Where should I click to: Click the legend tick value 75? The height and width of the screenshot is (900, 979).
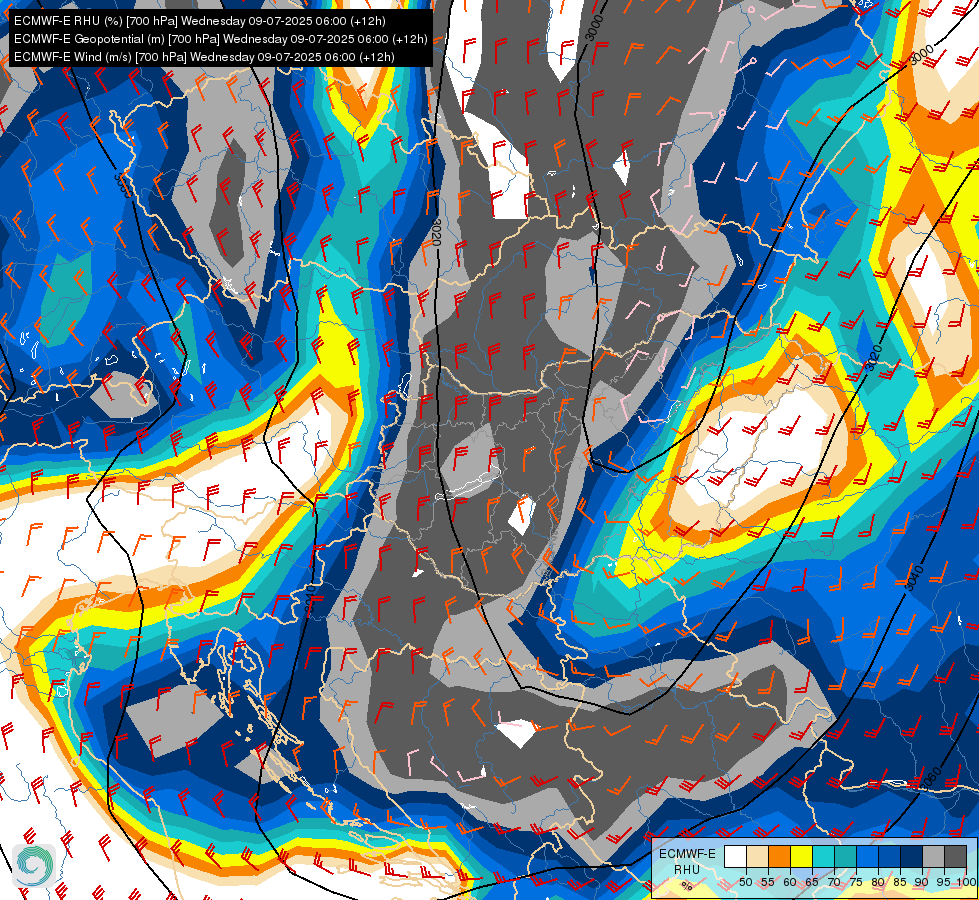coord(856,883)
